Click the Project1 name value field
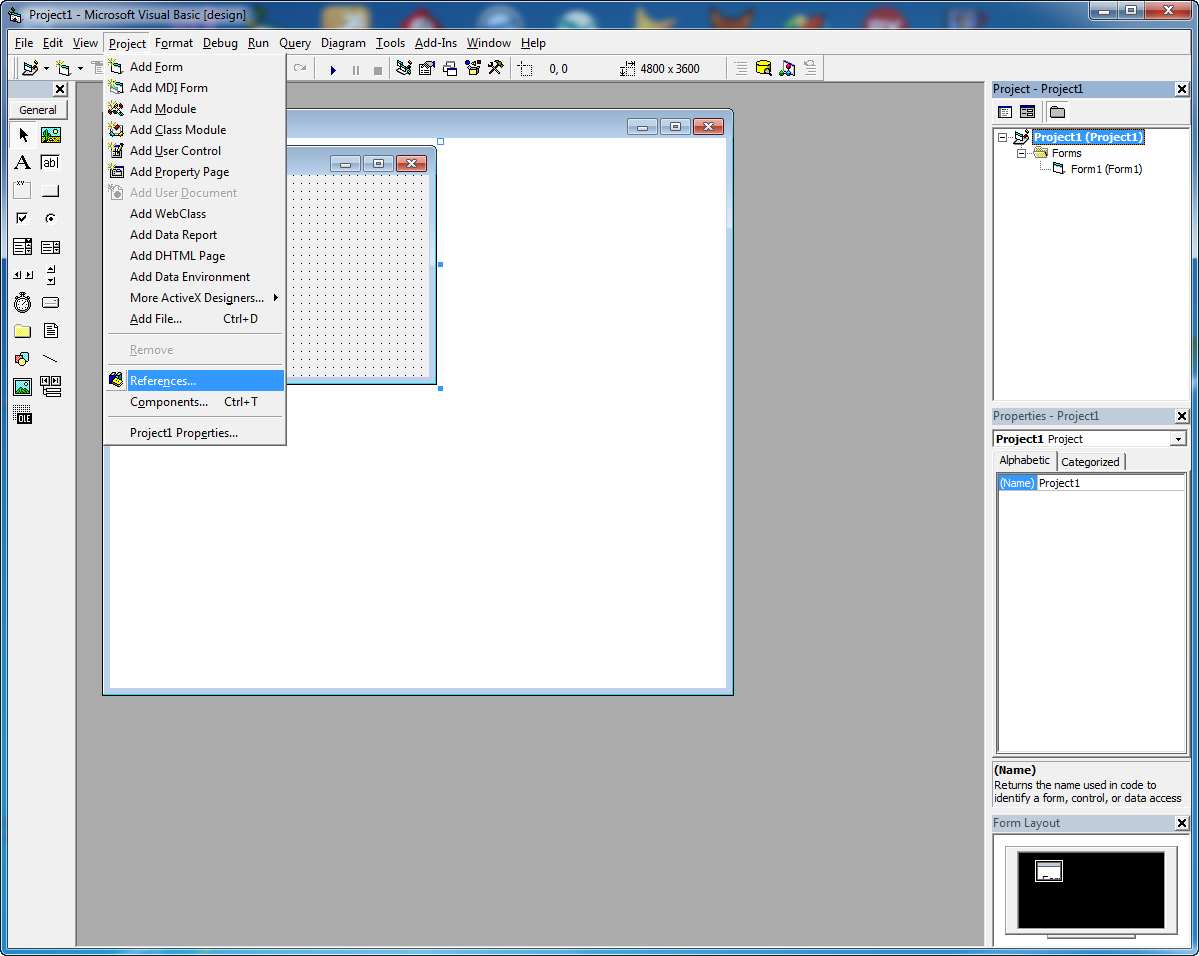Image resolution: width=1199 pixels, height=956 pixels. pyautogui.click(x=1110, y=483)
